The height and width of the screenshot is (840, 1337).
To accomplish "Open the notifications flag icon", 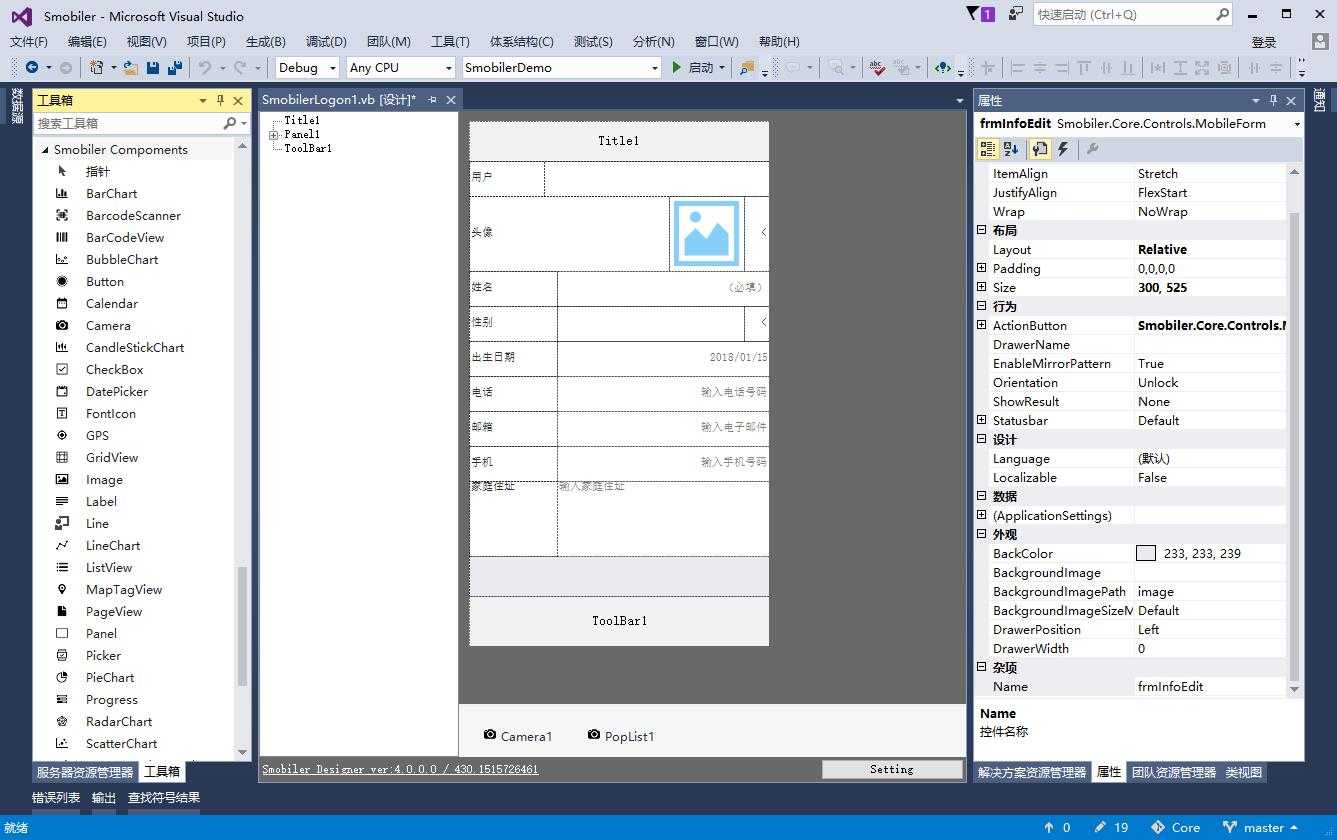I will pos(979,14).
